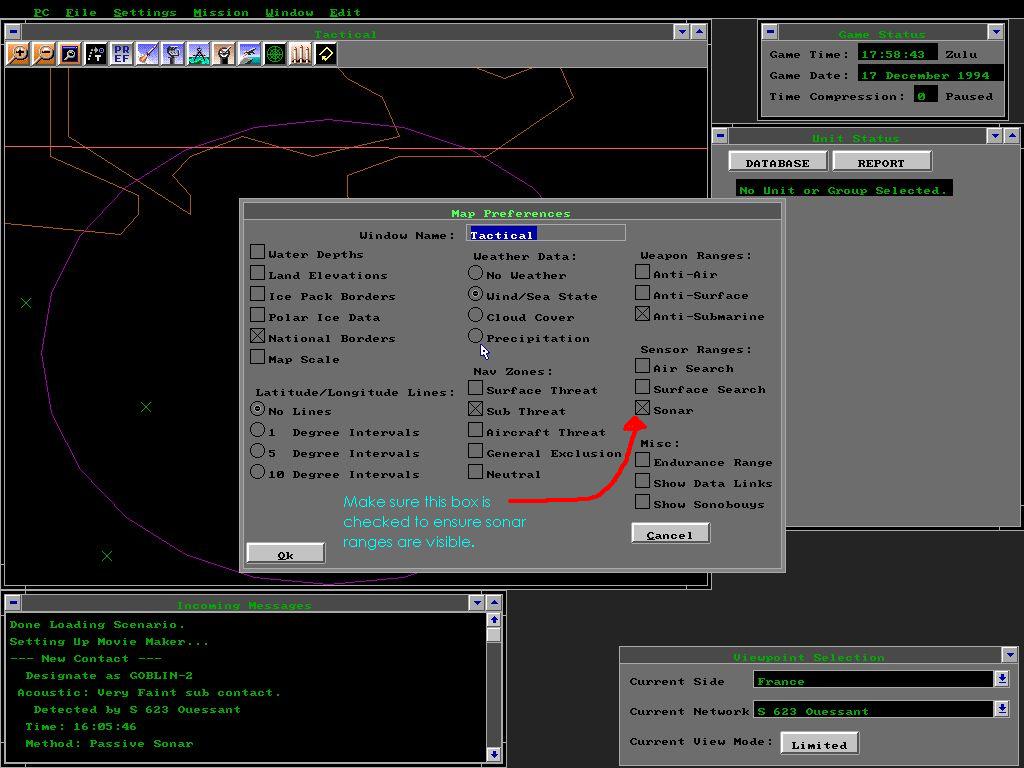This screenshot has width=1024, height=768.
Task: Click the aircraft launch toolbar icon
Action: 249,54
